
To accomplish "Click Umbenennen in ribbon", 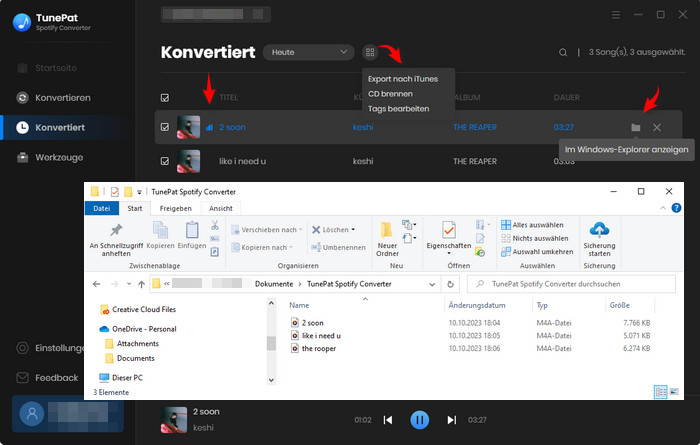I will pyautogui.click(x=338, y=247).
